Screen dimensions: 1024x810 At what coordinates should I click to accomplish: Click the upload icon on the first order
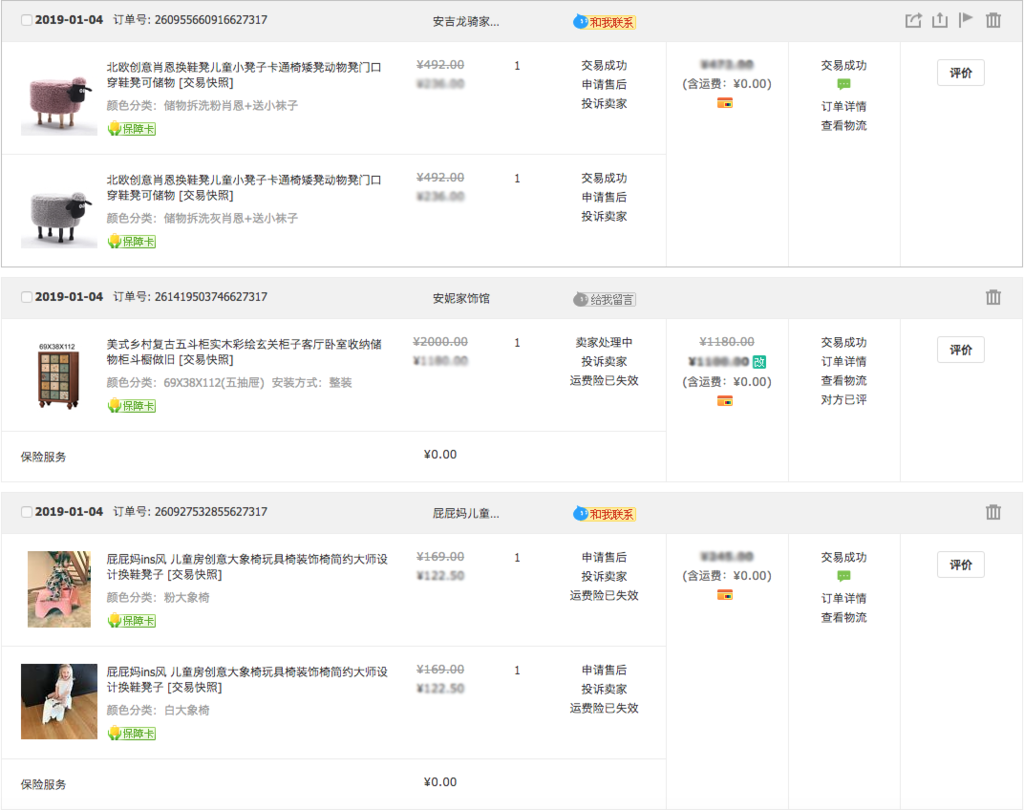[939, 20]
